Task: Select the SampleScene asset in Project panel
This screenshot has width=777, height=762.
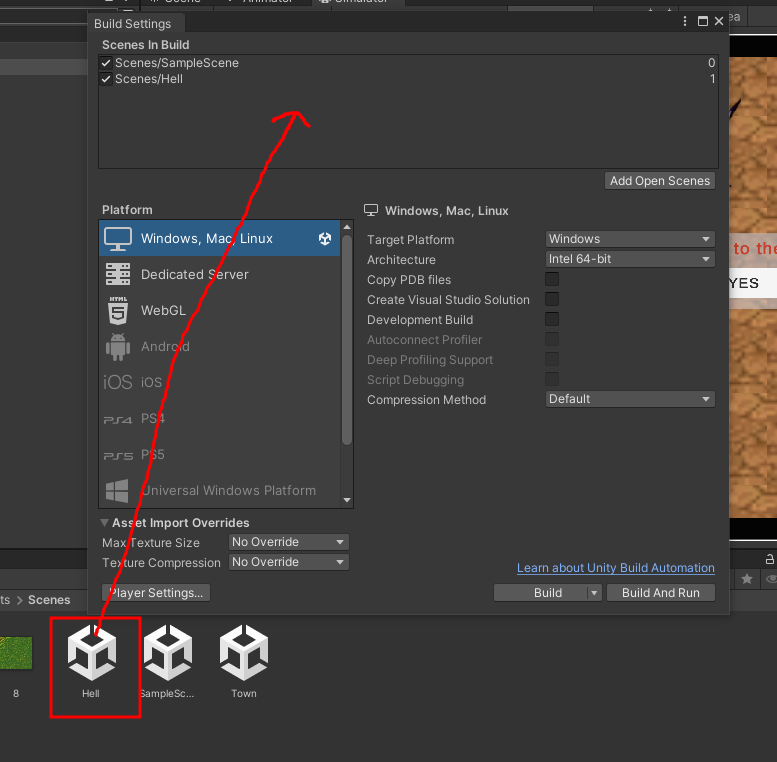Action: tap(168, 653)
